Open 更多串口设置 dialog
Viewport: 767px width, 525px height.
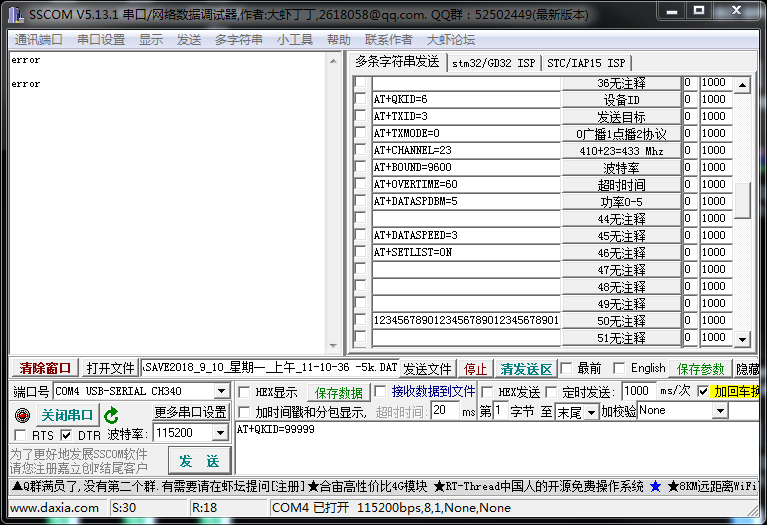190,412
